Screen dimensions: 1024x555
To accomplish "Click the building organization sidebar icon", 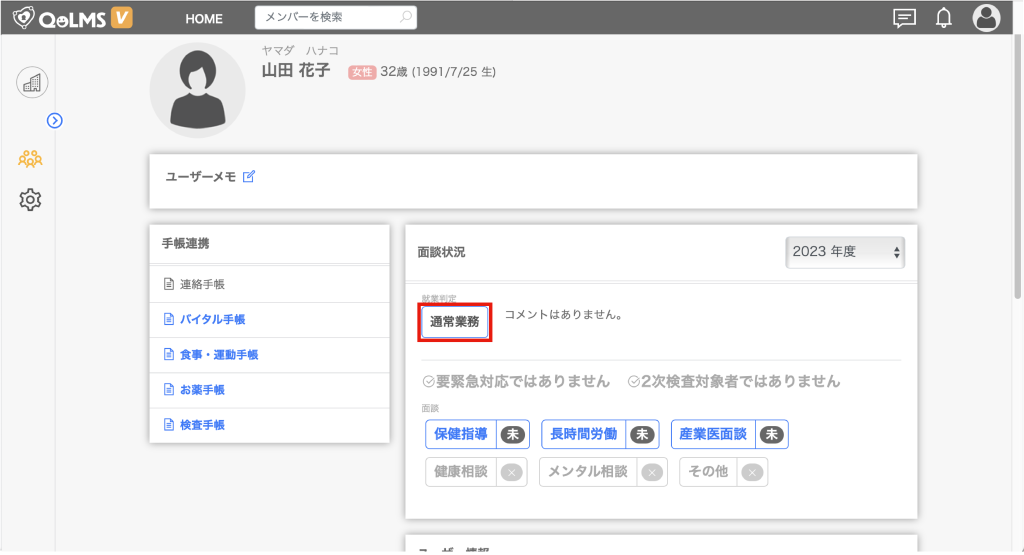I will [x=32, y=83].
